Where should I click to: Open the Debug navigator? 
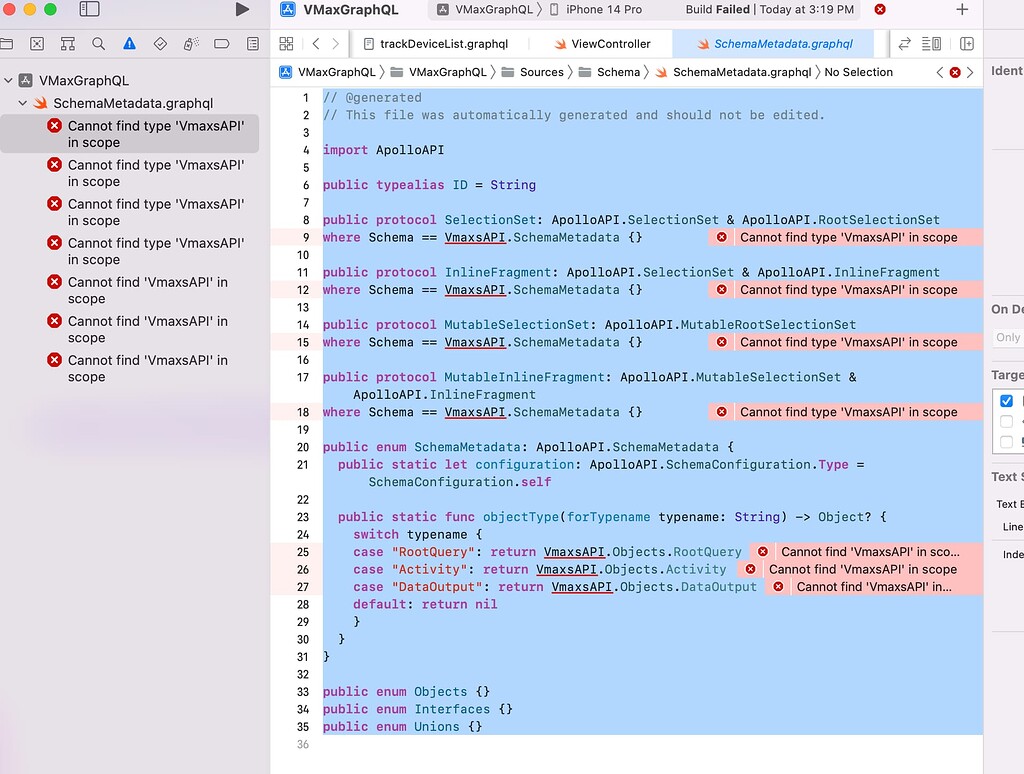(x=188, y=45)
